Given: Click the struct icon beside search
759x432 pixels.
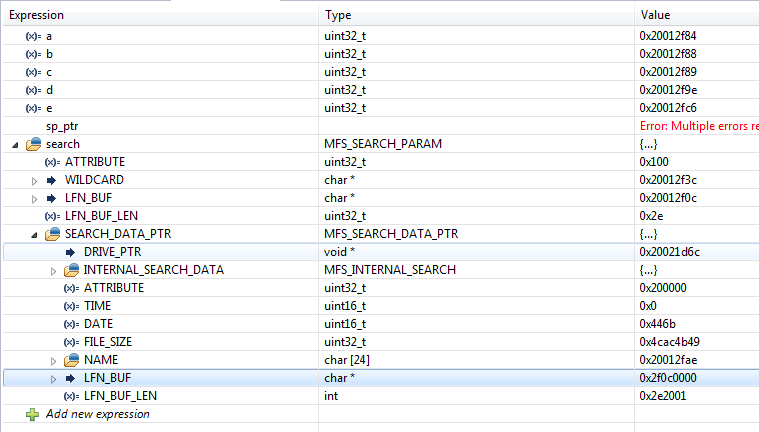Looking at the screenshot, I should point(33,144).
